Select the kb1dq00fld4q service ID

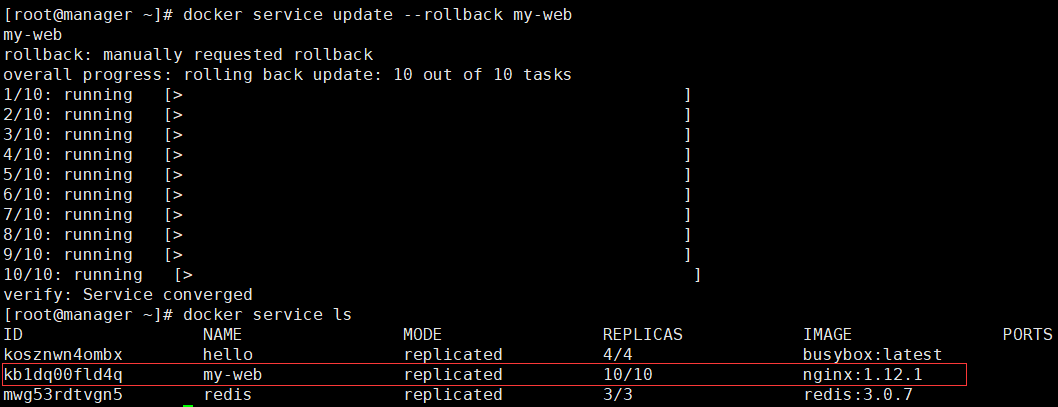tap(63, 375)
